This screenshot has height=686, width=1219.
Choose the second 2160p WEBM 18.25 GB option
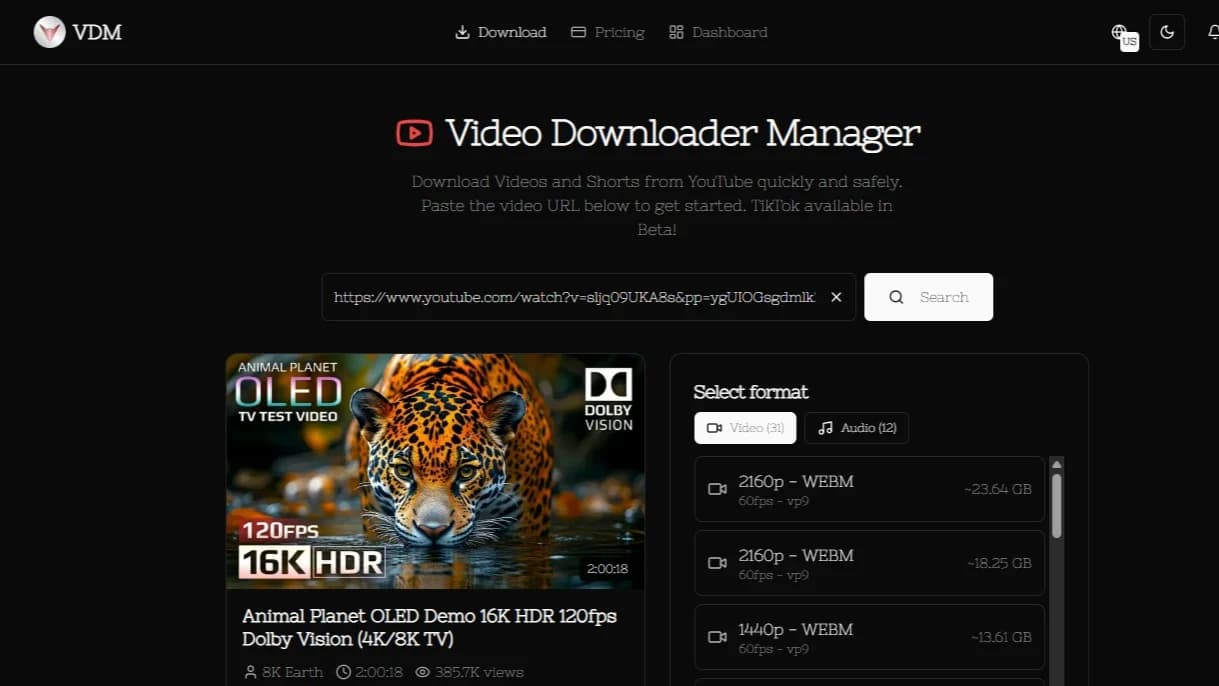868,563
